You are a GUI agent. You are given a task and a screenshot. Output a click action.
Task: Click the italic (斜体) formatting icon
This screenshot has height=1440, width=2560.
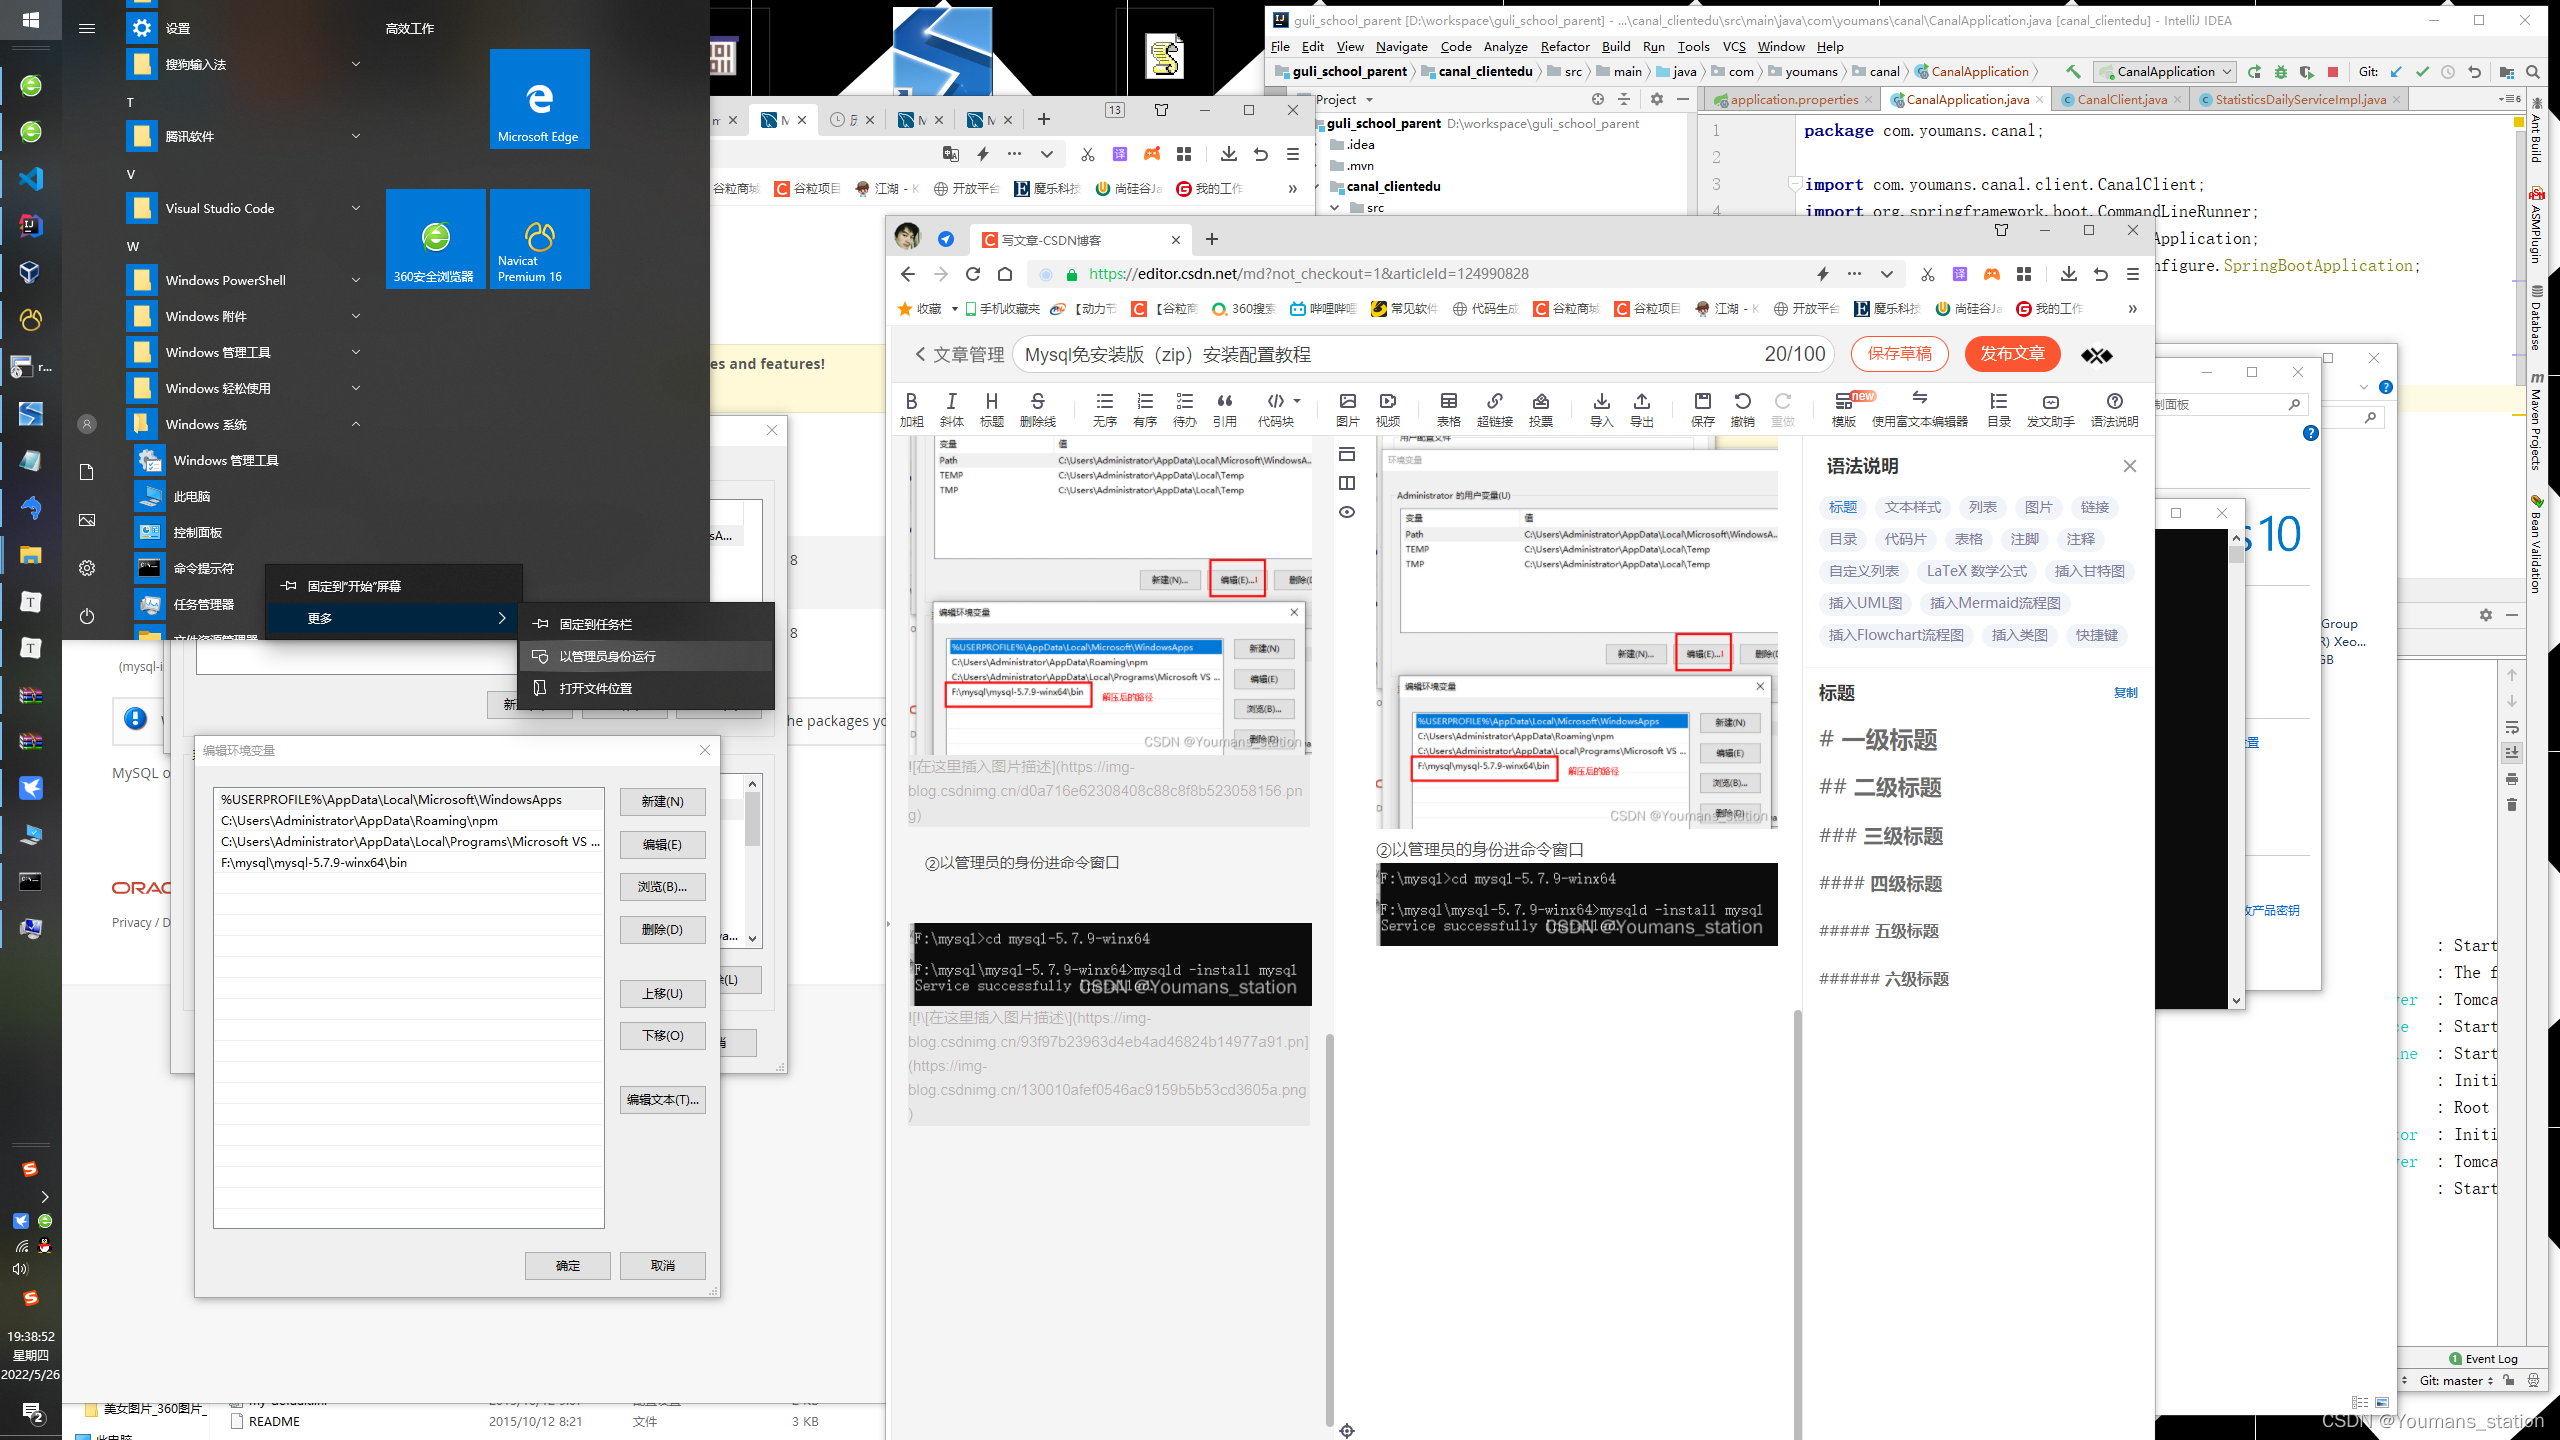pos(951,409)
